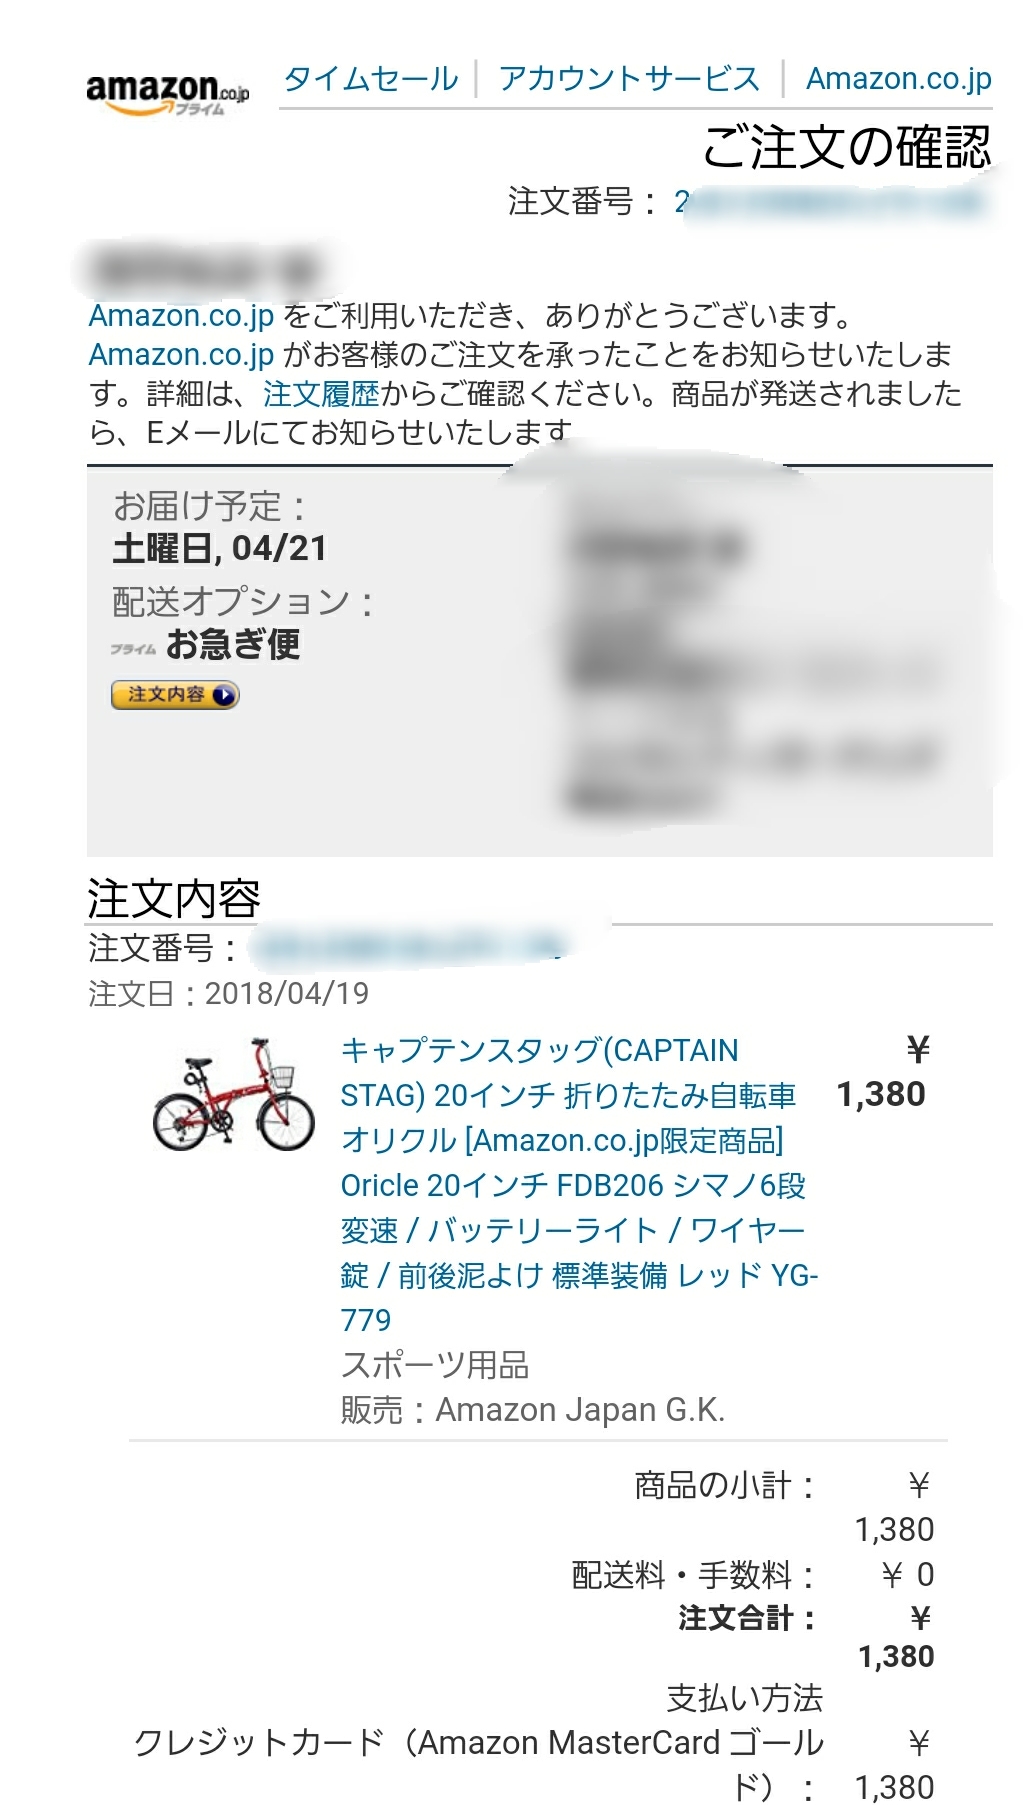
Task: Click the 注文日 2018/04/19 text
Action: 228,993
